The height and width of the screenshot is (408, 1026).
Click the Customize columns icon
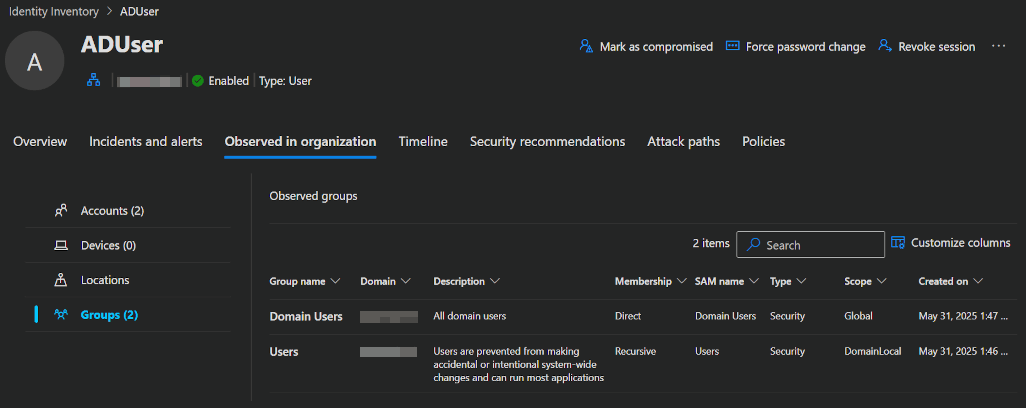point(898,243)
